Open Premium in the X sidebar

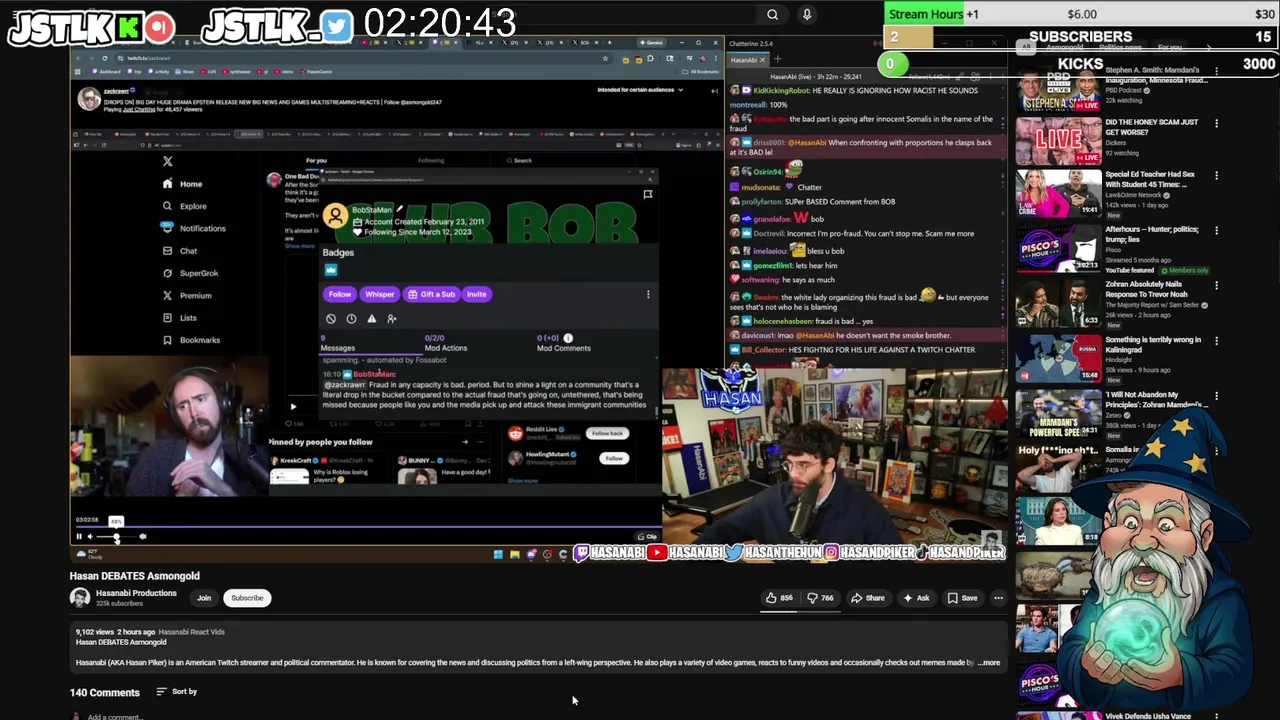pos(187,296)
